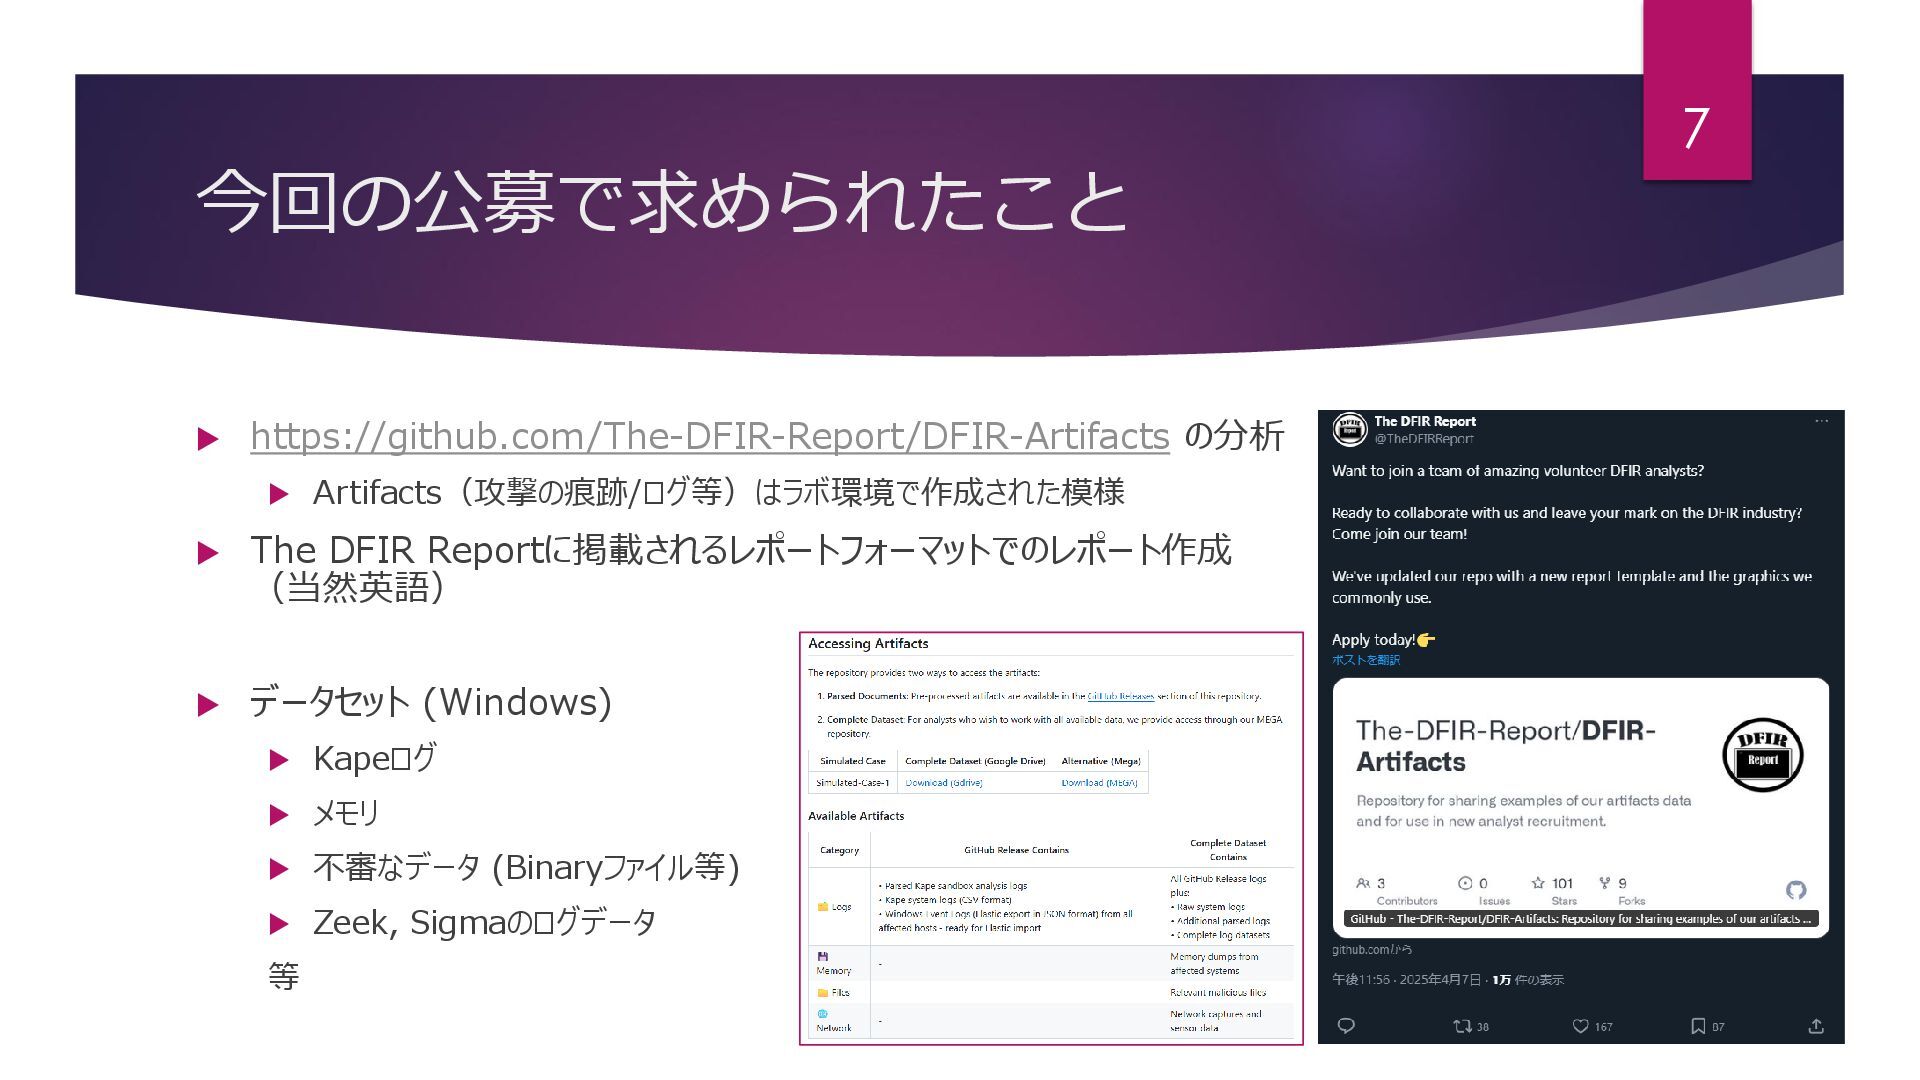Click the slide title '今回の公募で求められたこと'
The image size is (1920, 1080).
click(662, 202)
